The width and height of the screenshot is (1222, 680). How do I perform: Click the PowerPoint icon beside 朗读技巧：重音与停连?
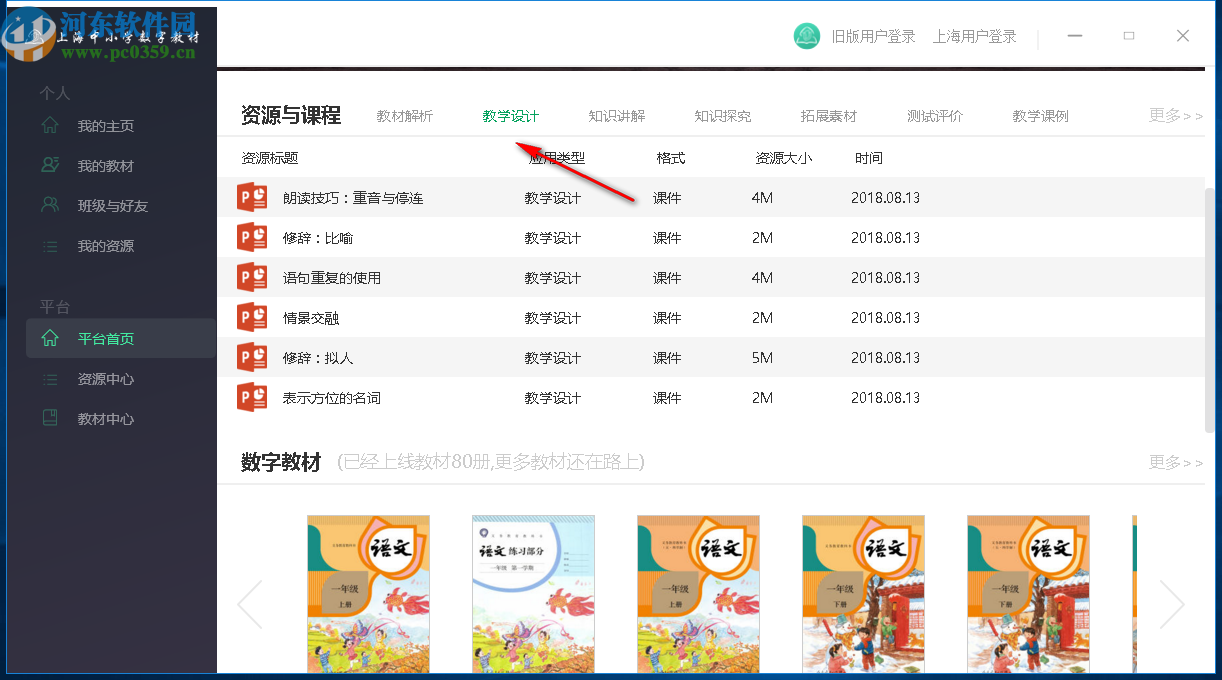click(252, 197)
